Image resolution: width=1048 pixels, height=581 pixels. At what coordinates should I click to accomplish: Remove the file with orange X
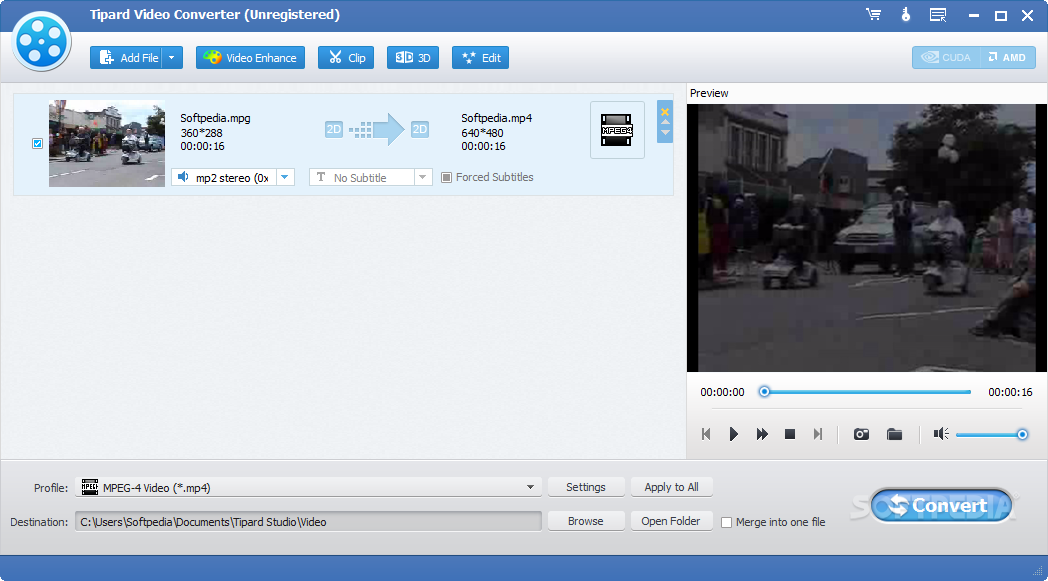(x=665, y=112)
